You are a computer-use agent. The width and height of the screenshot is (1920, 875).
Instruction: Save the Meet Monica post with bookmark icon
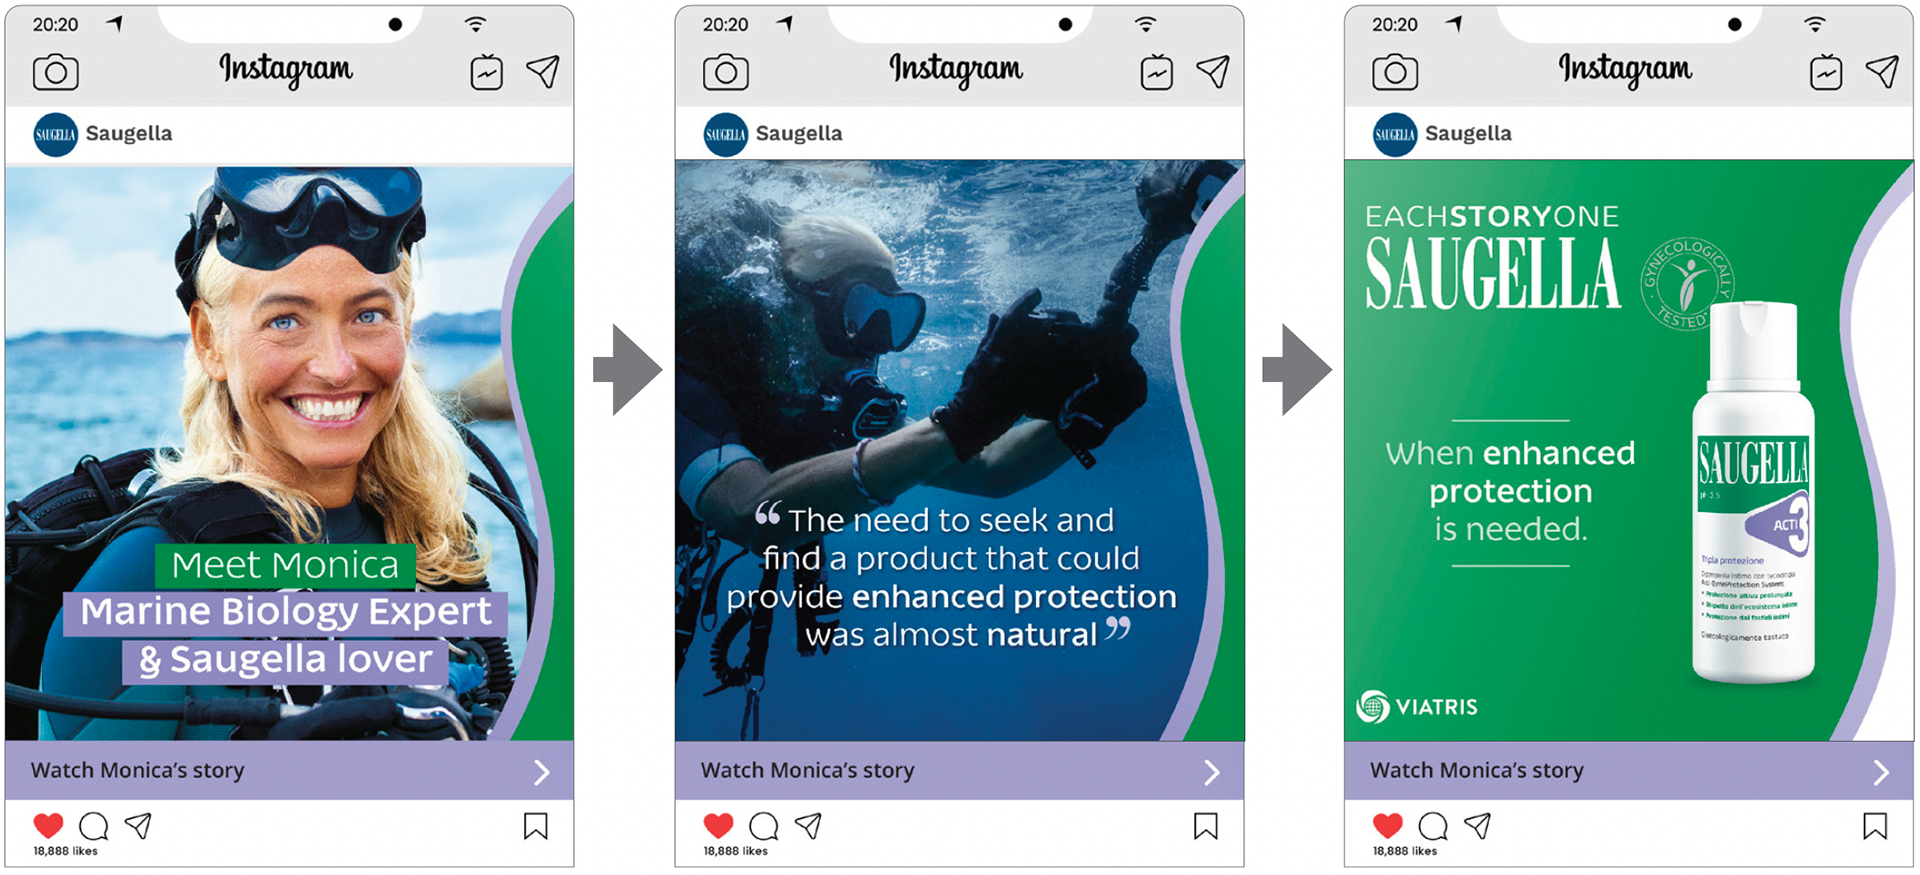536,826
